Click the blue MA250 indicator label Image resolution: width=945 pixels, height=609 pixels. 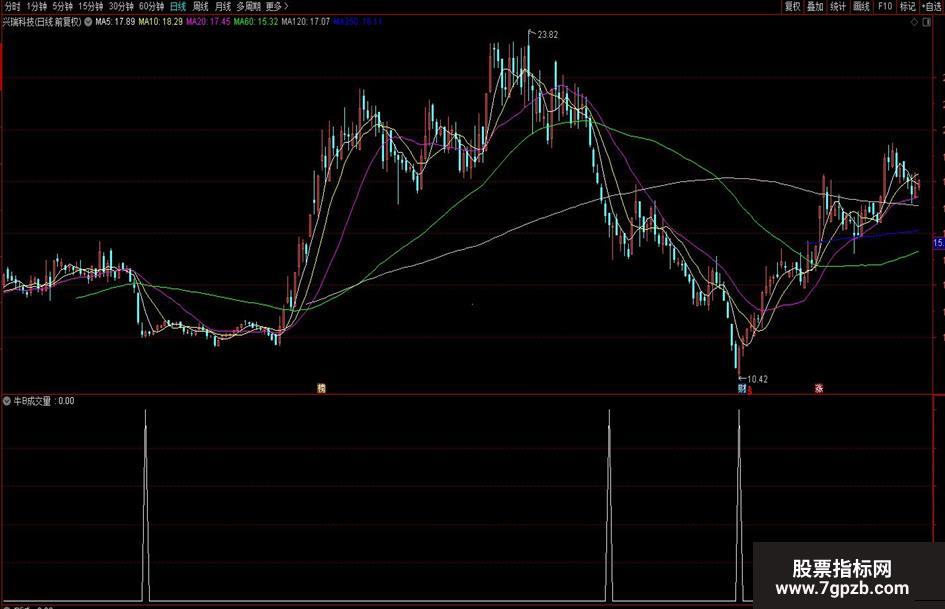pyautogui.click(x=358, y=22)
